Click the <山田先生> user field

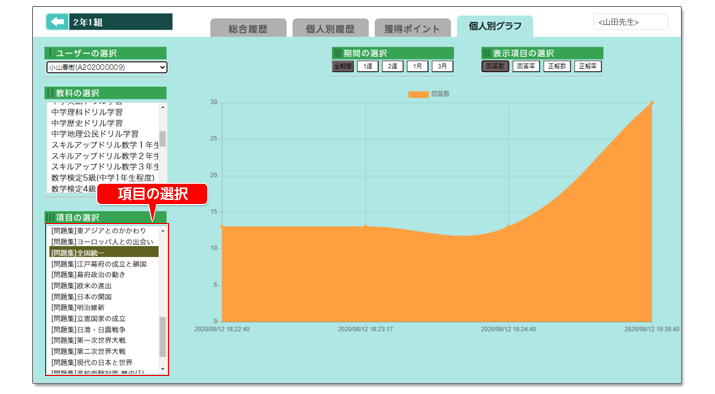click(631, 22)
